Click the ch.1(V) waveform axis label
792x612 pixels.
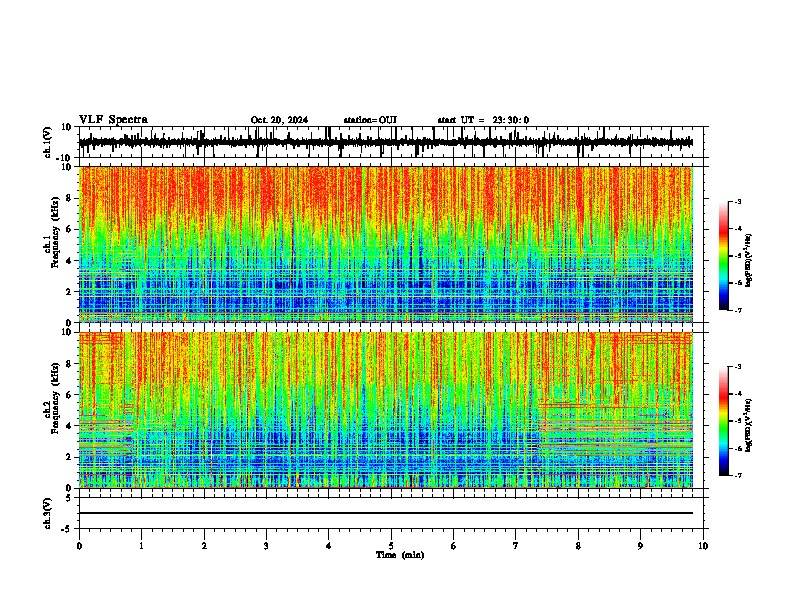coord(48,142)
